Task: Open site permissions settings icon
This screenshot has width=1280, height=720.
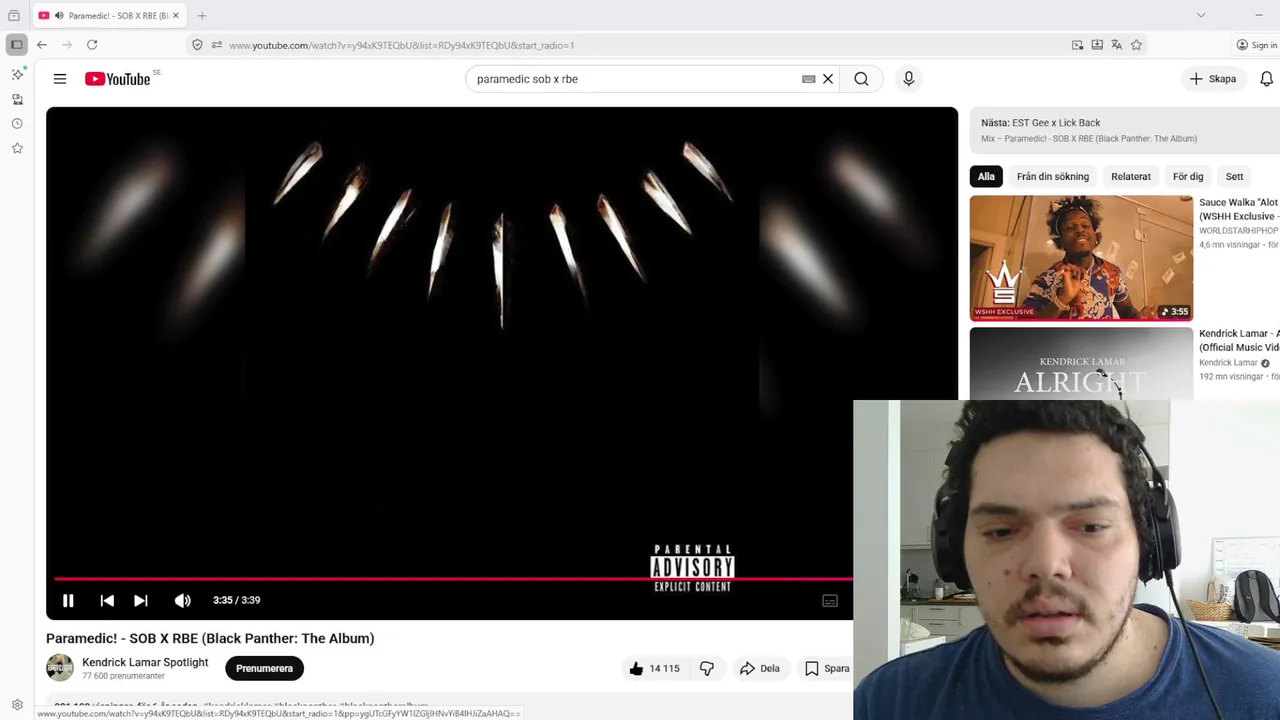Action: pyautogui.click(x=217, y=45)
